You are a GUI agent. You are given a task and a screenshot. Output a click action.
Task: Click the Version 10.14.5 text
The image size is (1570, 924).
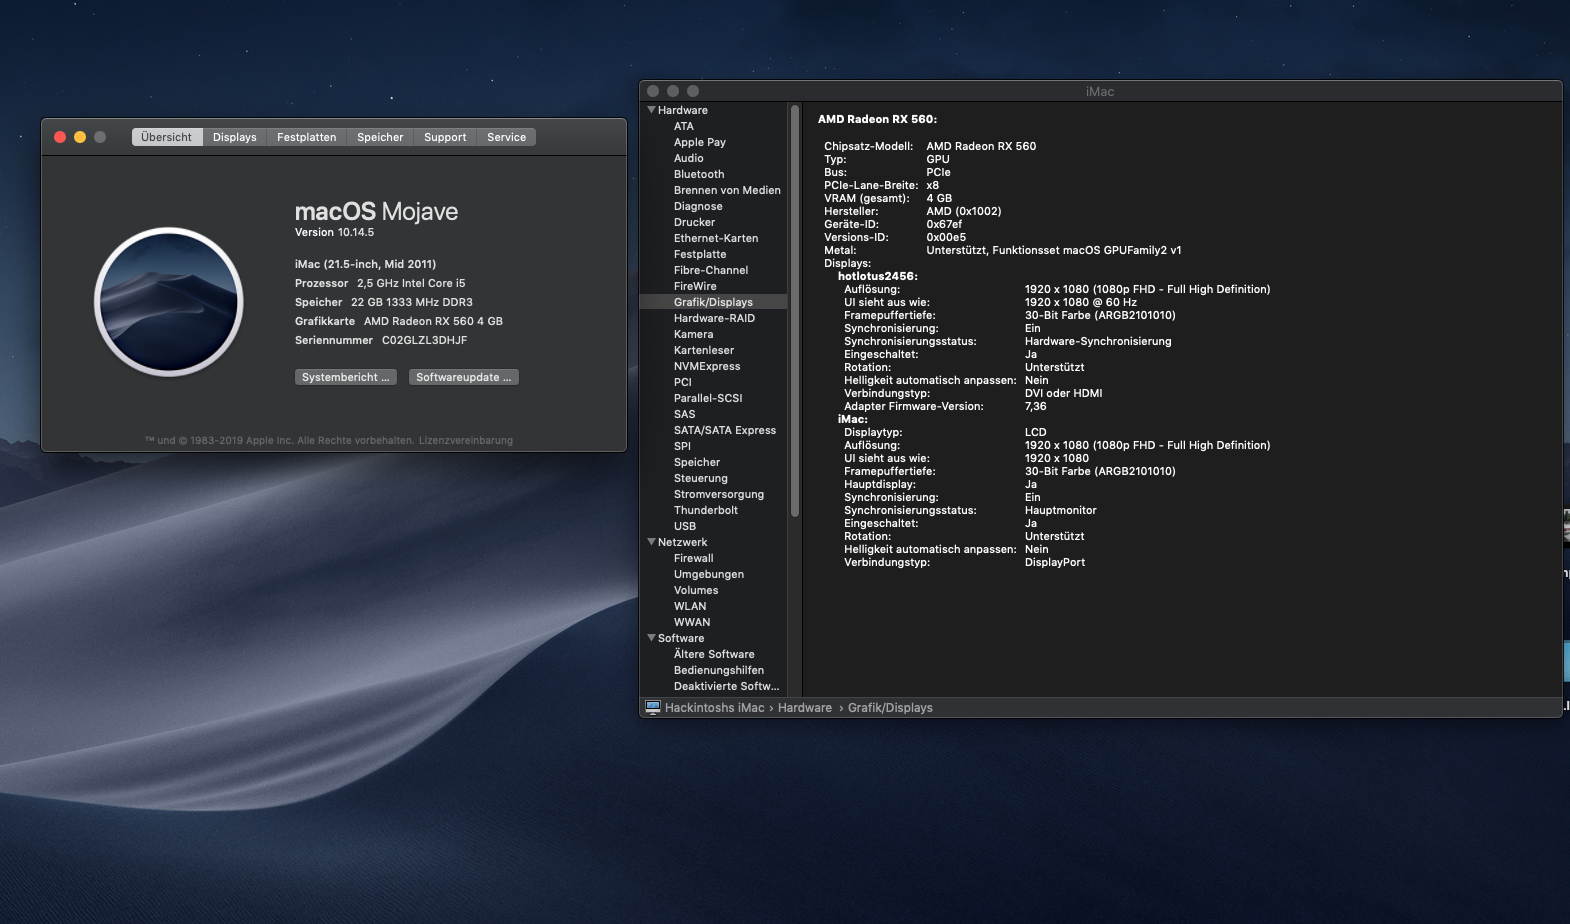tap(334, 232)
